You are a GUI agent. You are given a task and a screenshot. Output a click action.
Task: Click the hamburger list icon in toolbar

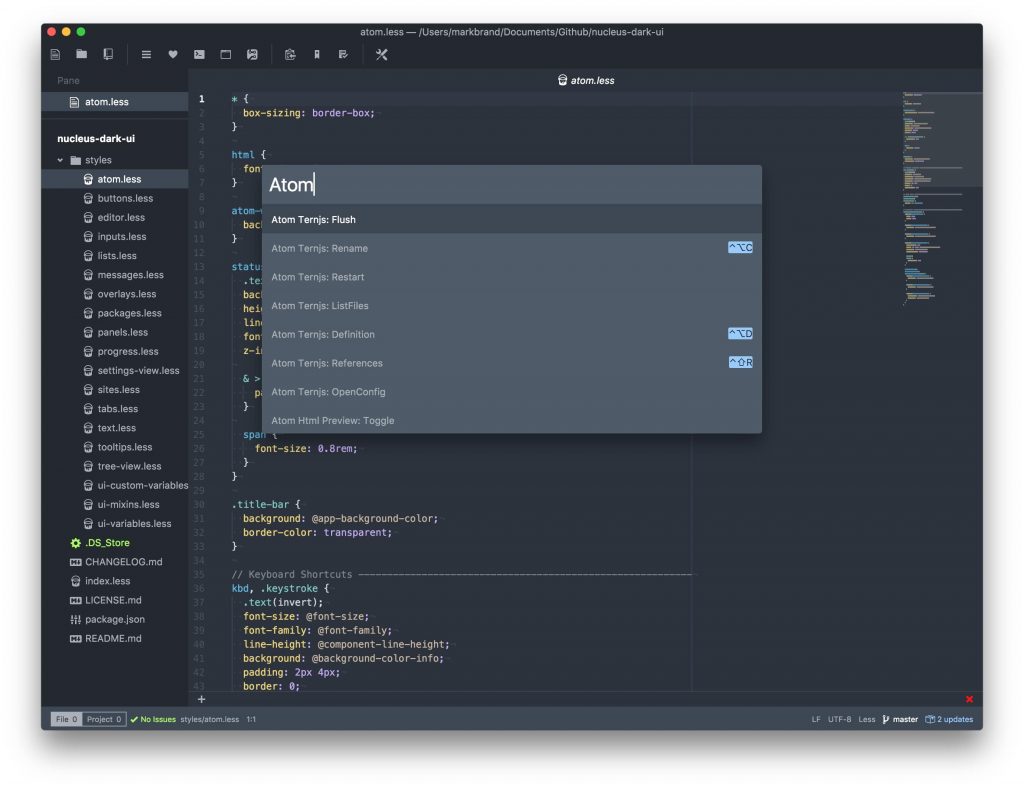click(x=146, y=54)
